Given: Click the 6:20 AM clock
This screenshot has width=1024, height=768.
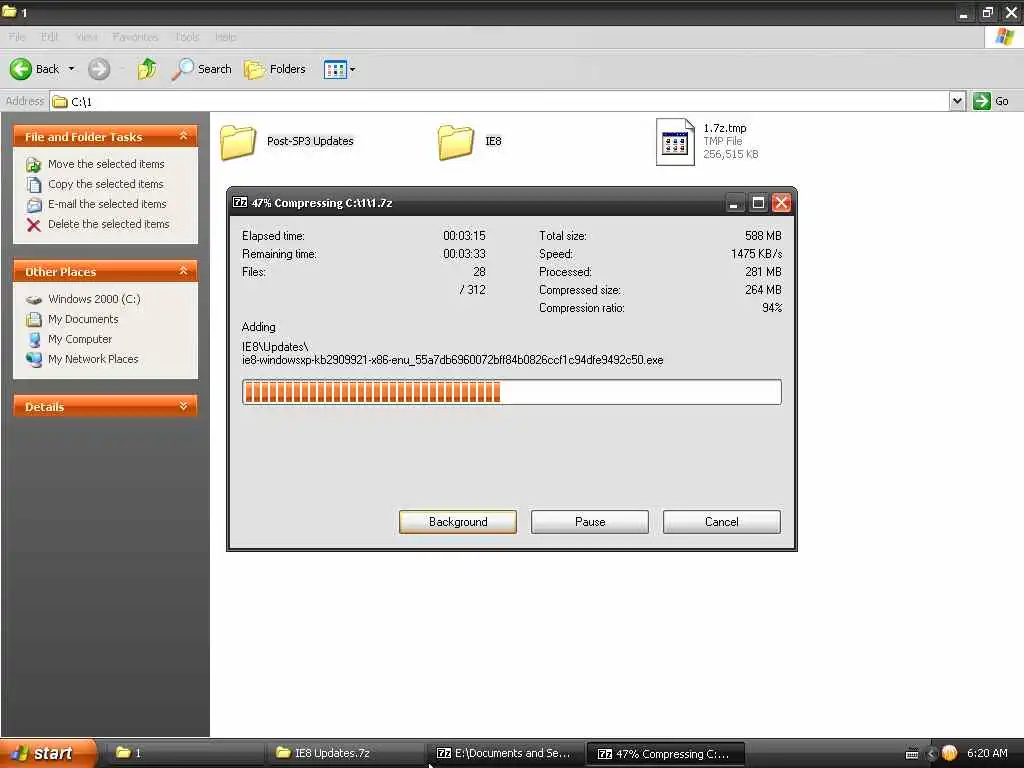Looking at the screenshot, I should [987, 753].
